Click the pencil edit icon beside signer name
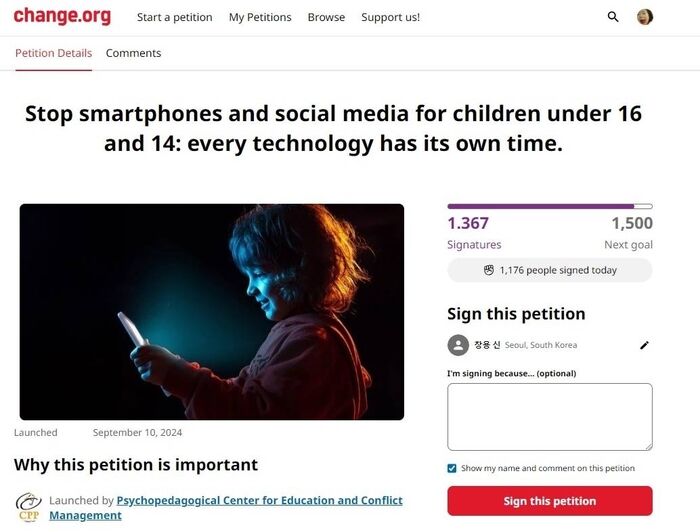 [644, 345]
